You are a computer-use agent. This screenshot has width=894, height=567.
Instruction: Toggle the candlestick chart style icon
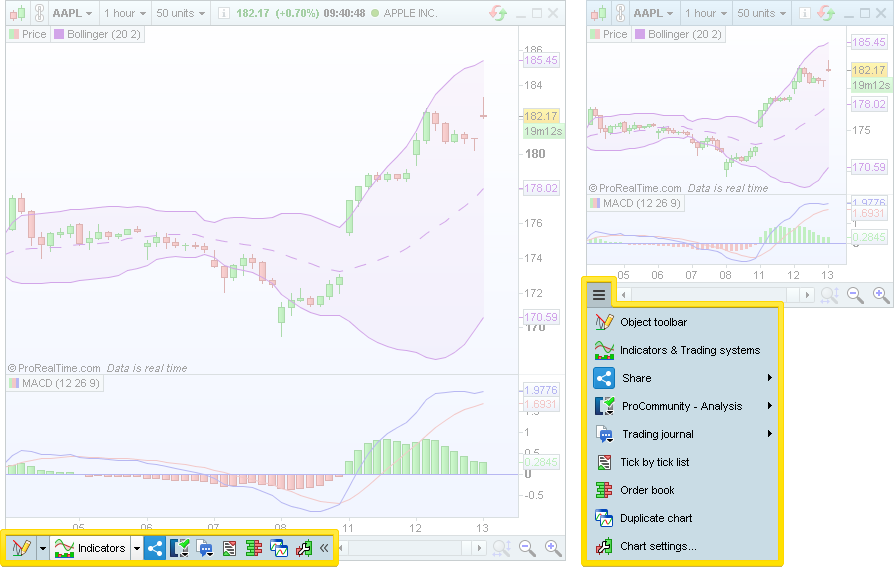15,13
